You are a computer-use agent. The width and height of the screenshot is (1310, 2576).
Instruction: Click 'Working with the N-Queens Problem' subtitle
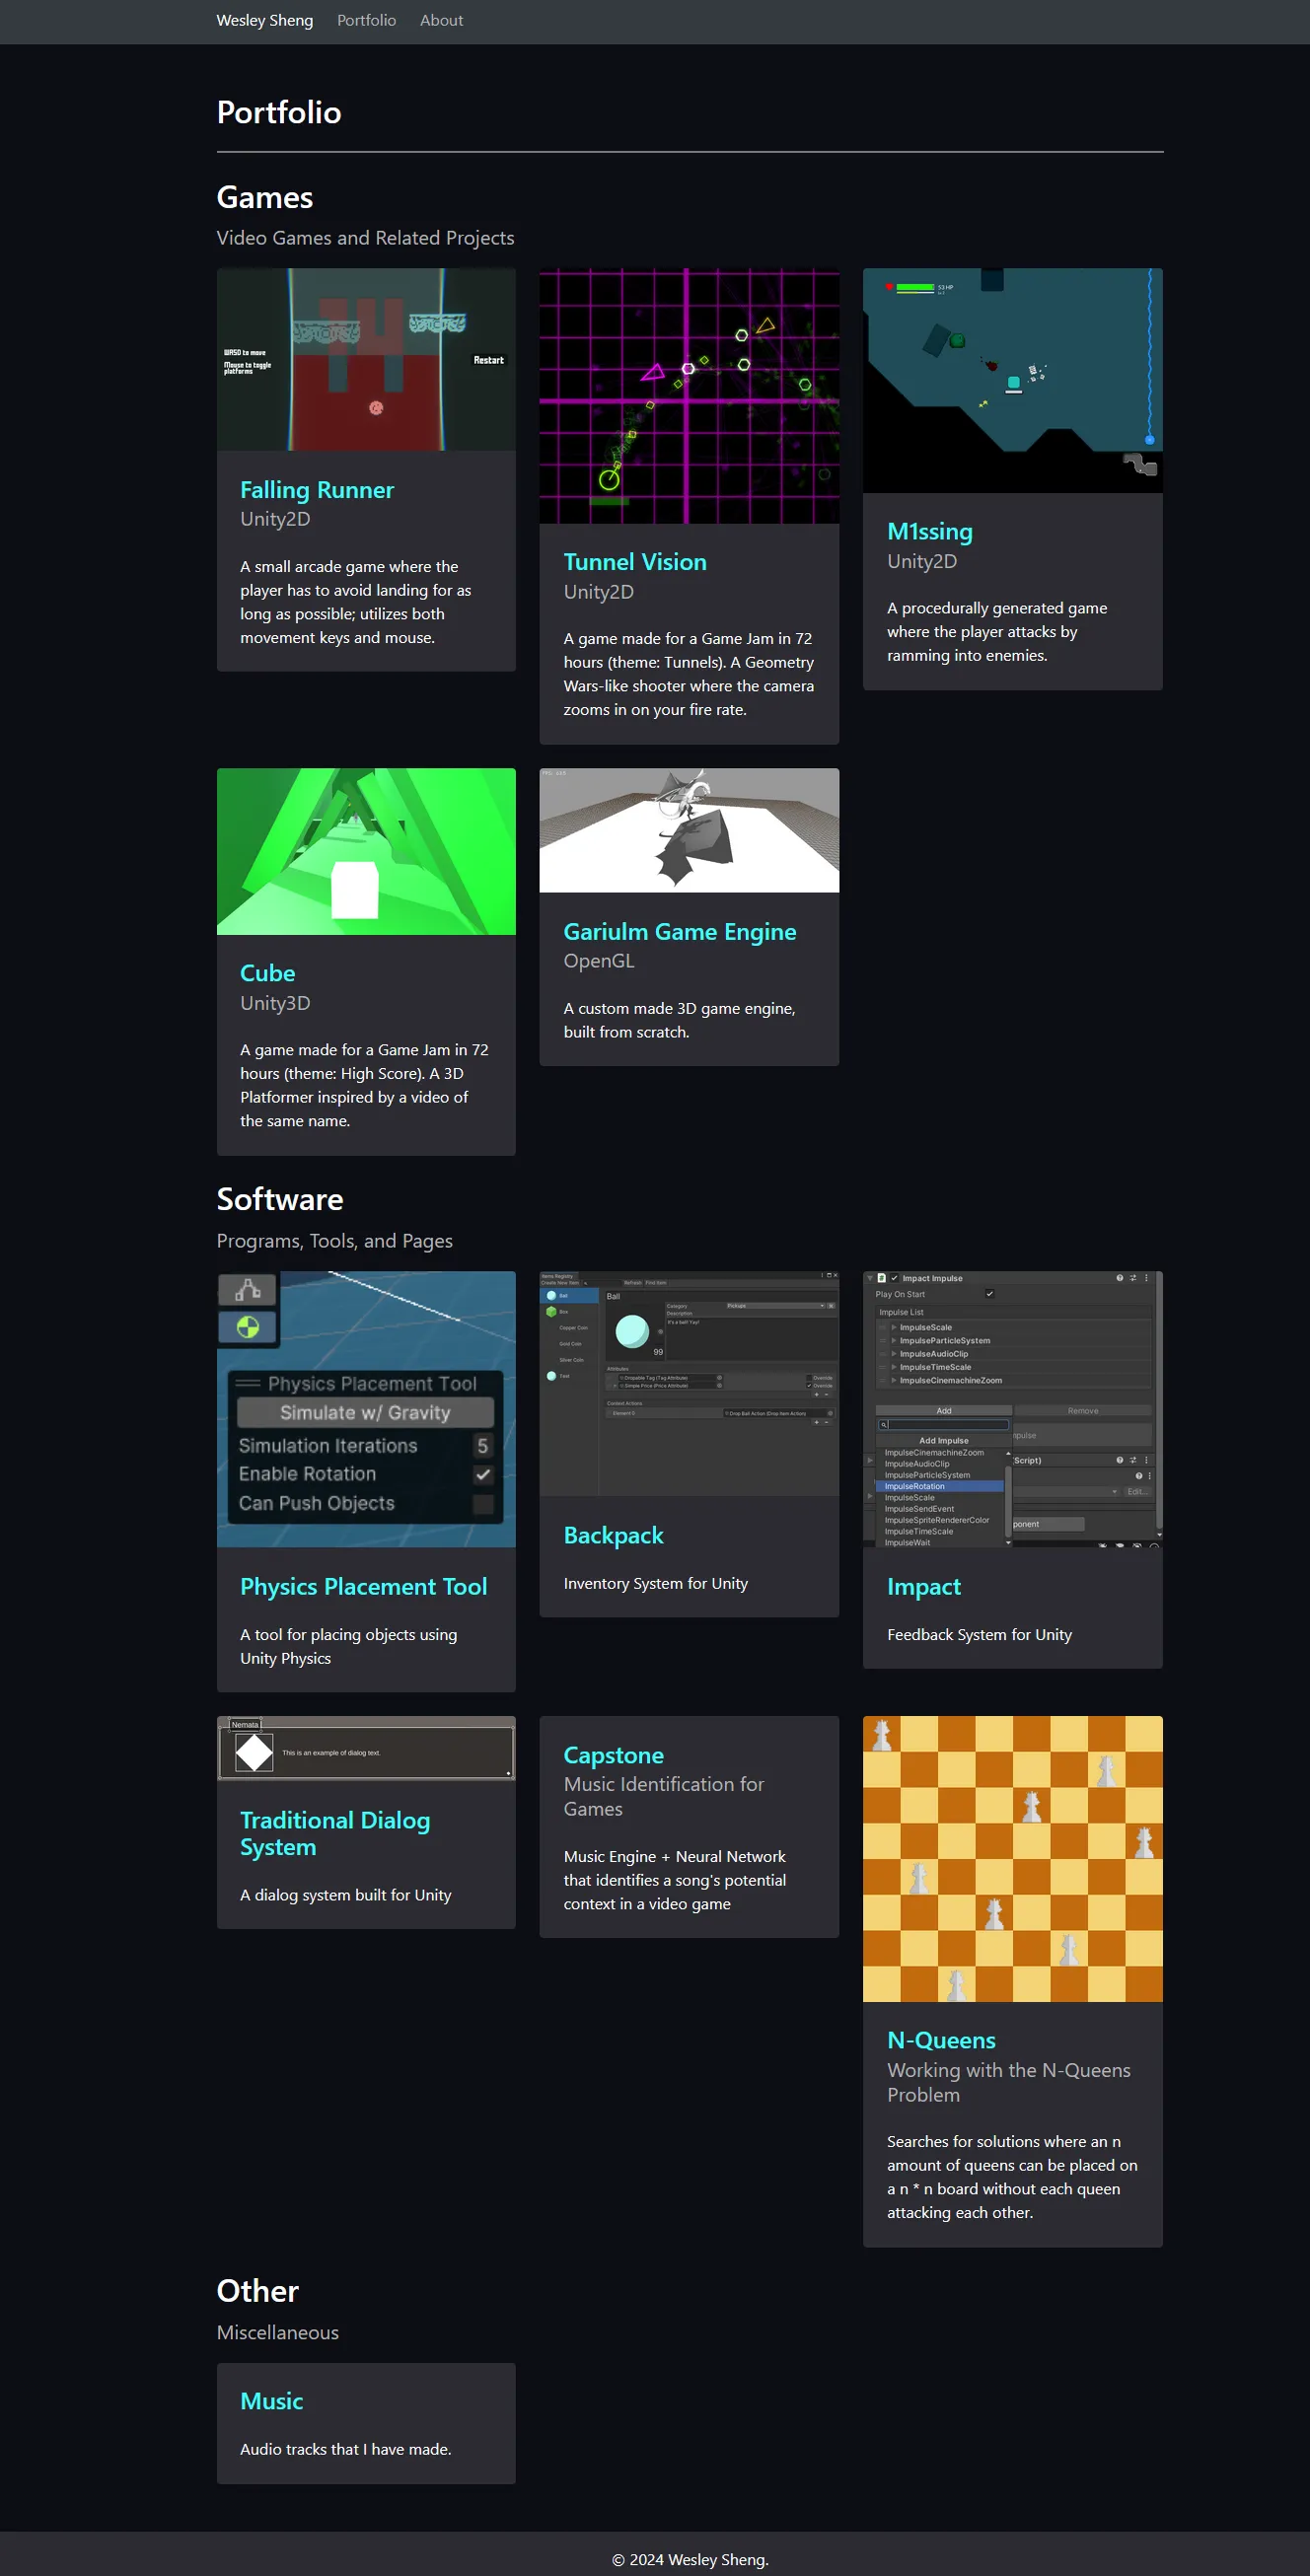pos(1009,2082)
